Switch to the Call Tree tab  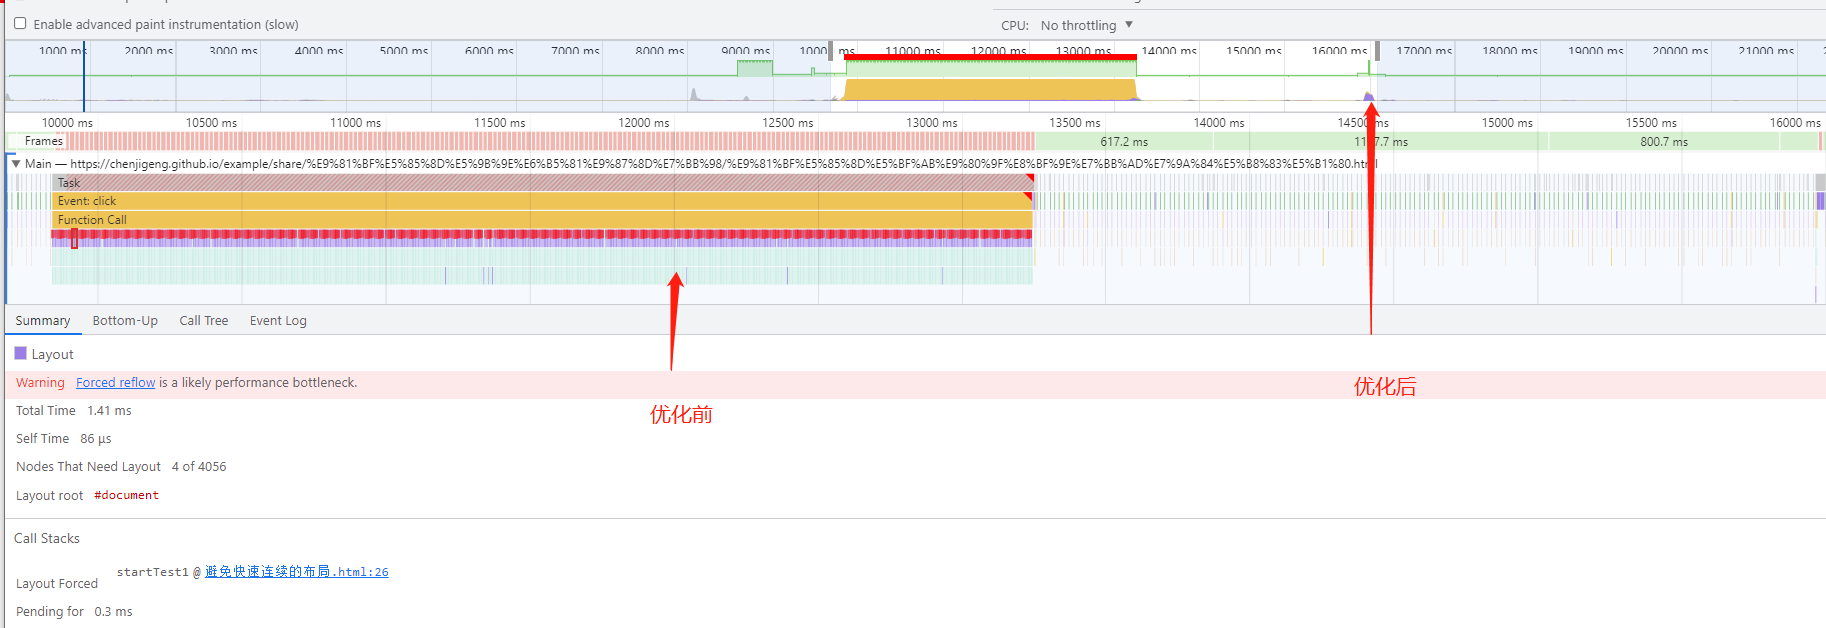(204, 321)
